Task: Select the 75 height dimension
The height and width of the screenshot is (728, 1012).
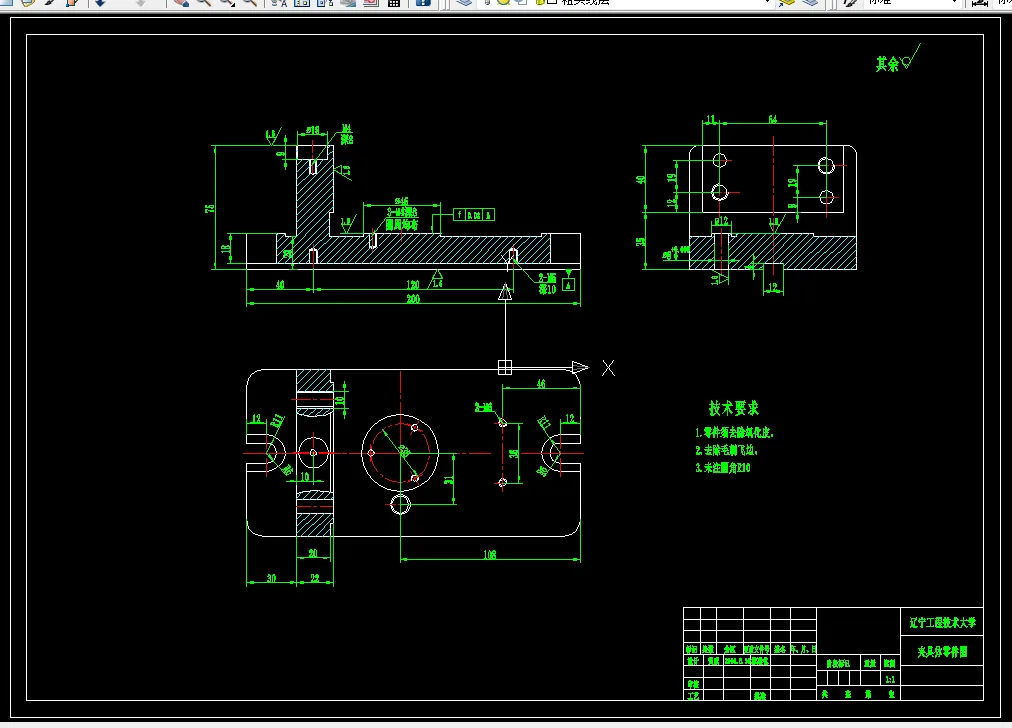Action: tap(210, 208)
